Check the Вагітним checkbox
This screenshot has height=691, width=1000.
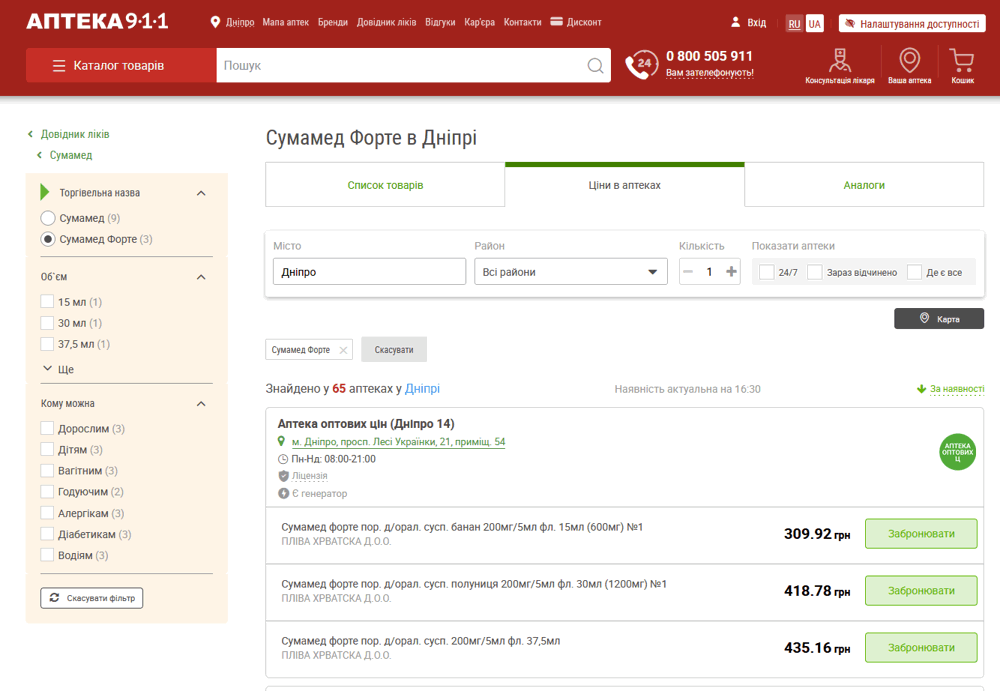(47, 470)
